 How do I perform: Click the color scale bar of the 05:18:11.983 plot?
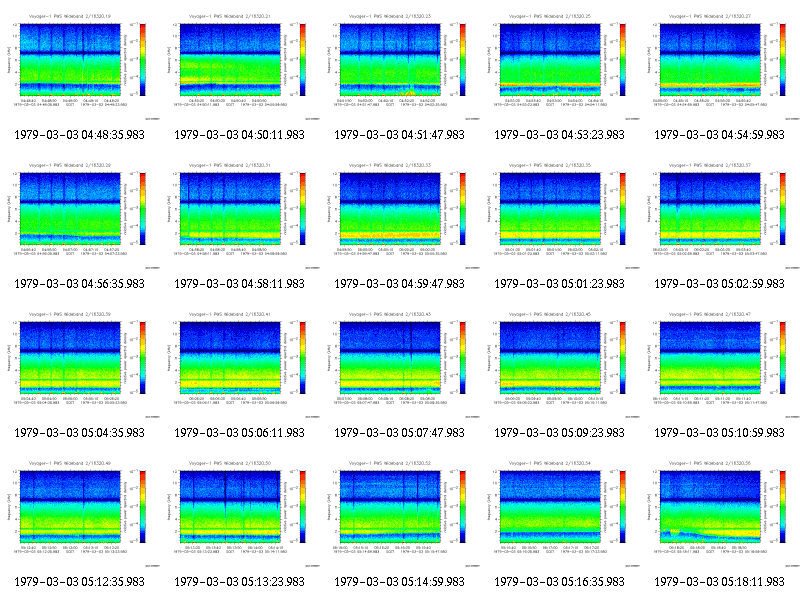pyautogui.click(x=783, y=507)
